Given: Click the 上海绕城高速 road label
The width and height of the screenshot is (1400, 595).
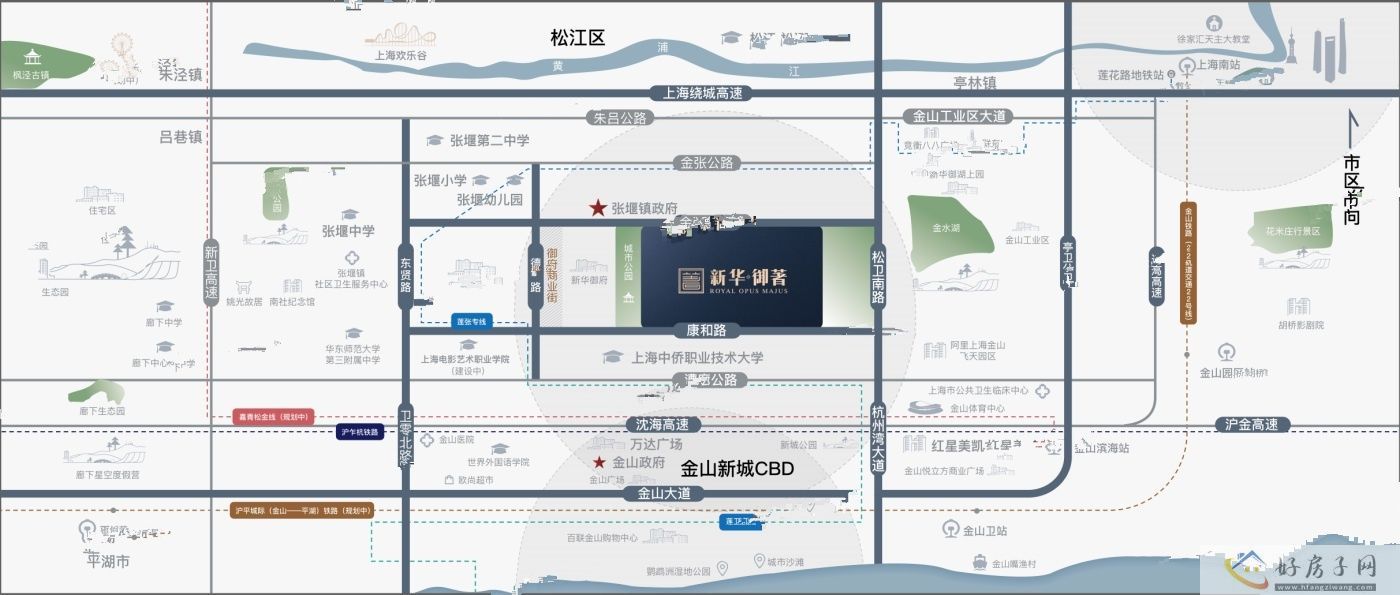Looking at the screenshot, I should point(703,93).
